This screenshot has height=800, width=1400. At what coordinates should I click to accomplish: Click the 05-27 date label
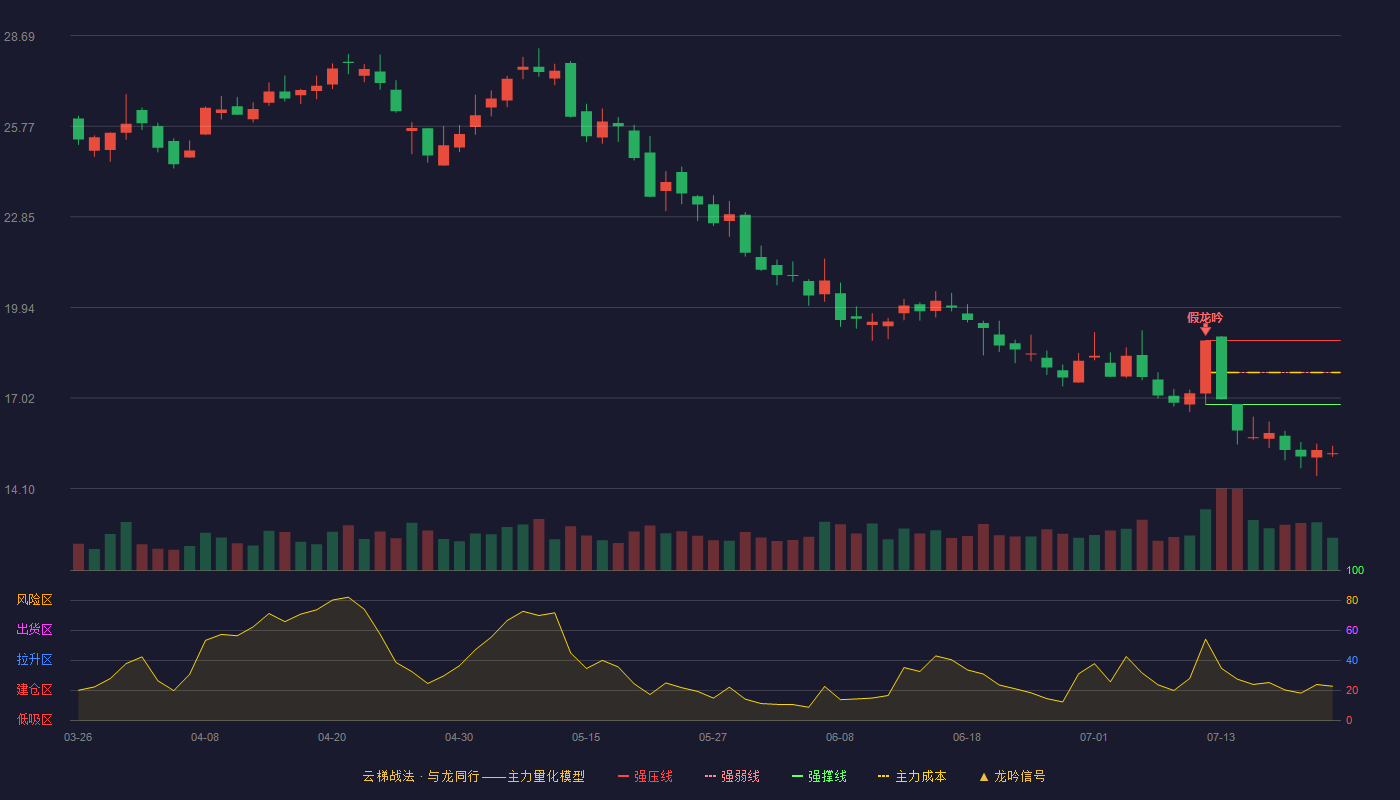tap(713, 737)
